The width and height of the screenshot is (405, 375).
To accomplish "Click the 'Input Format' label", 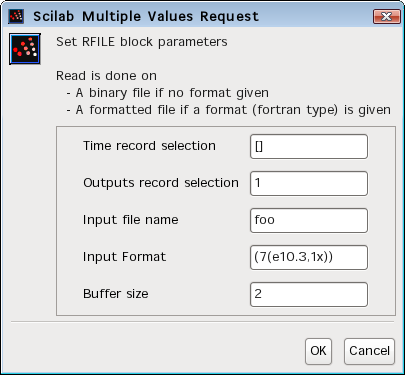I will point(124,257).
